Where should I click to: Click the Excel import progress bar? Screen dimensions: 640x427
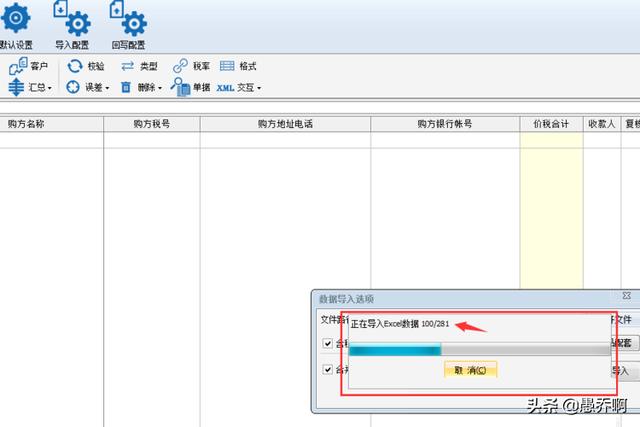(480, 349)
